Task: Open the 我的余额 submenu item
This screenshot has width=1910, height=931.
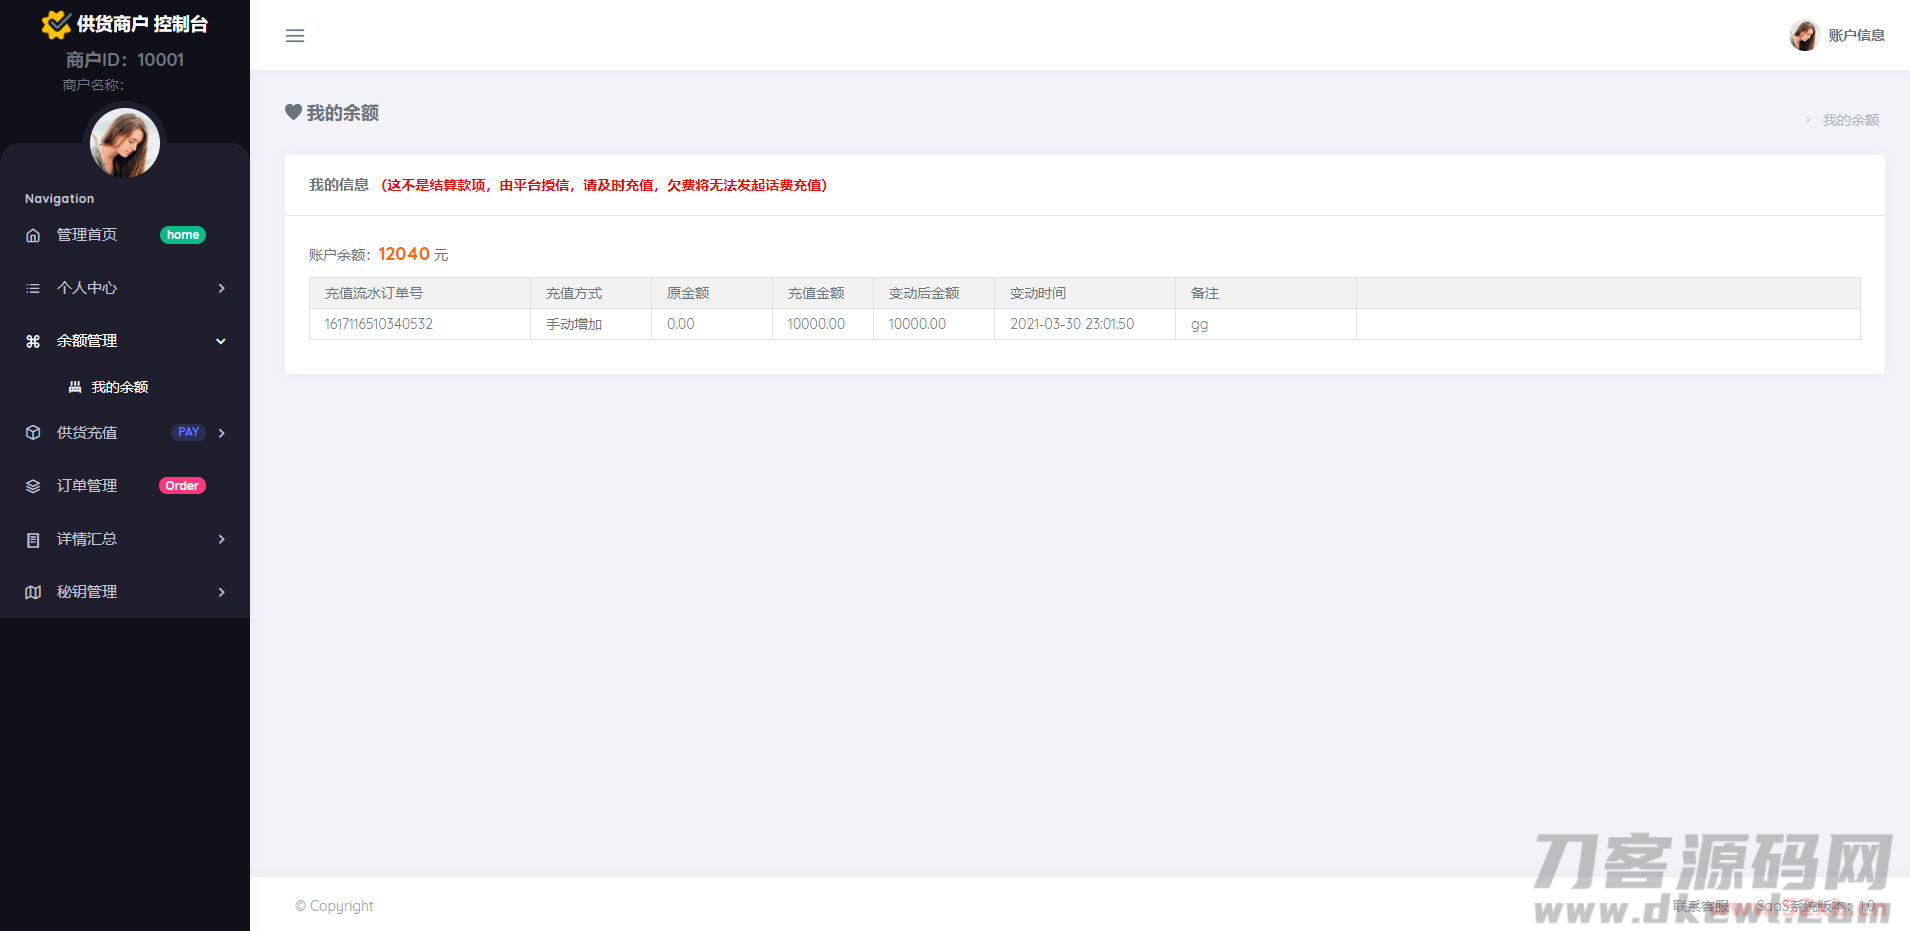Action: pyautogui.click(x=119, y=387)
